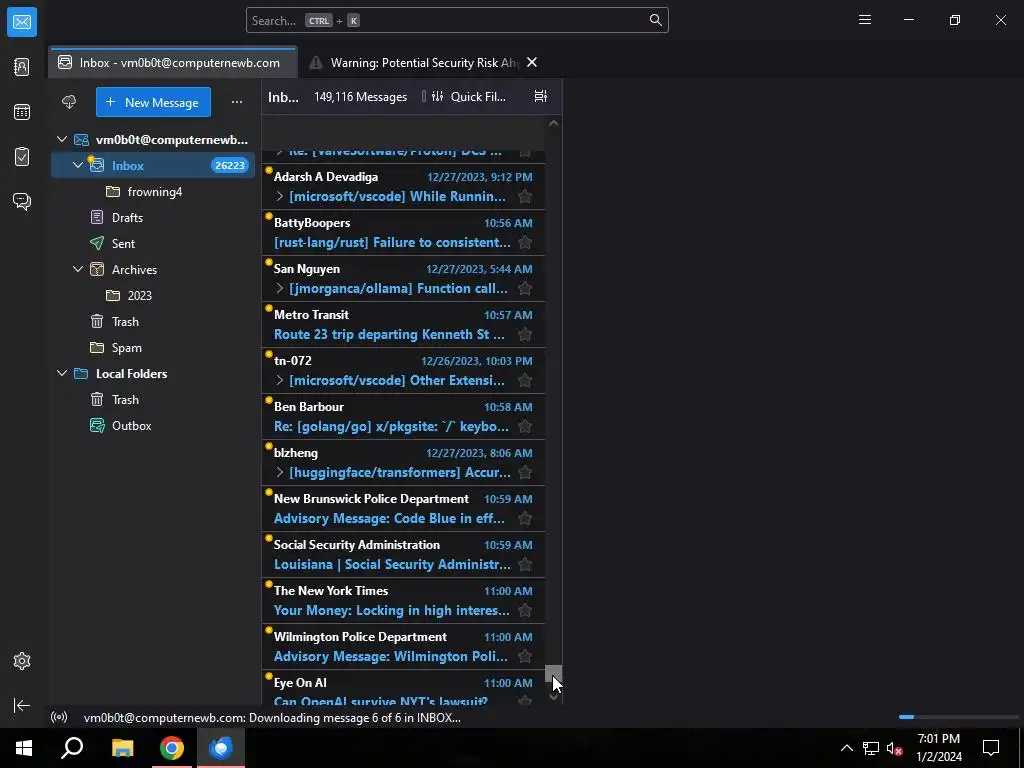
Task: Click the online status indicator icon
Action: pyautogui.click(x=59, y=717)
